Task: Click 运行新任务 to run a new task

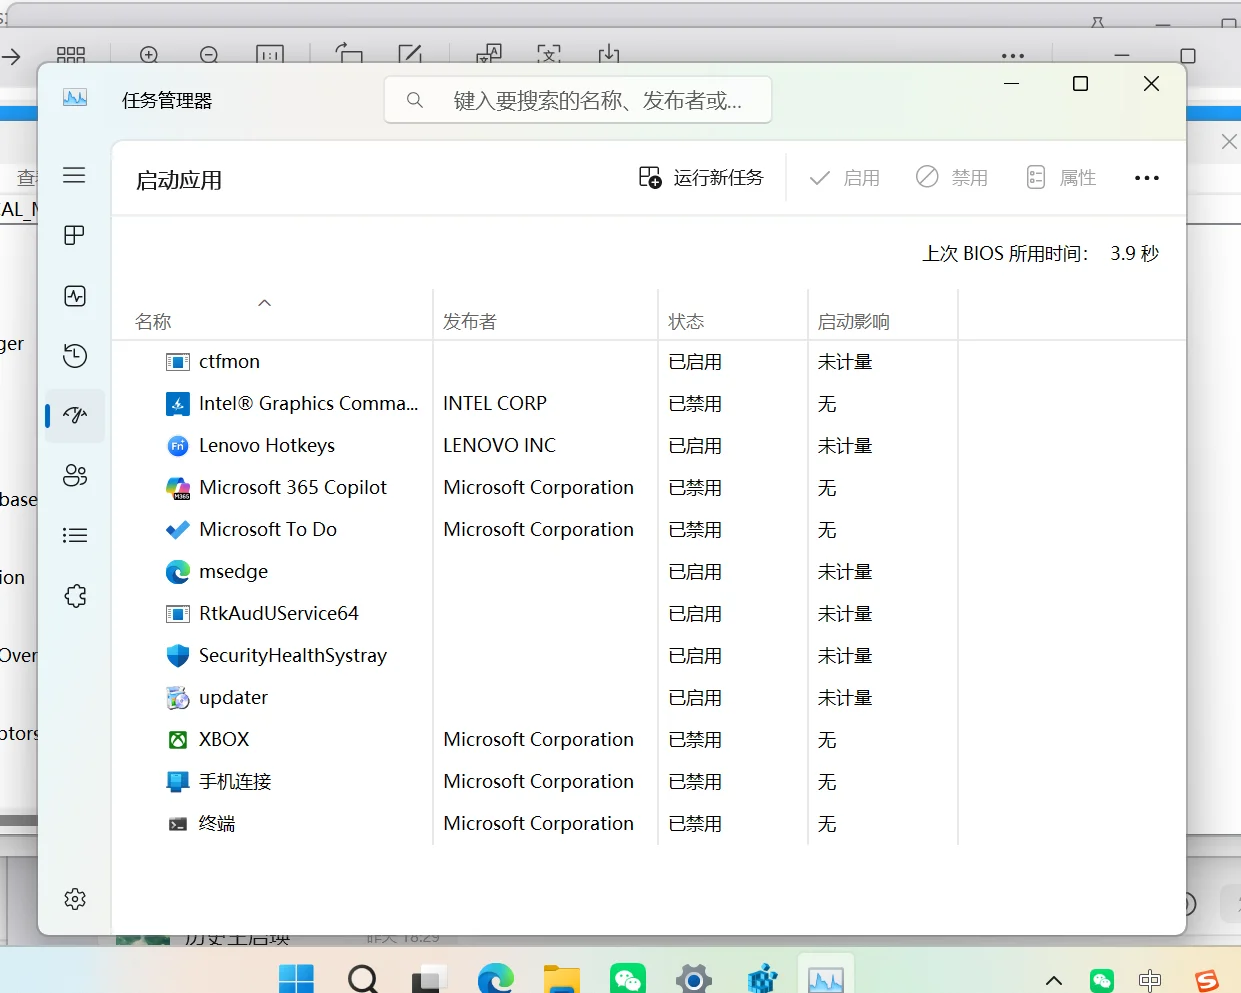Action: [x=701, y=178]
